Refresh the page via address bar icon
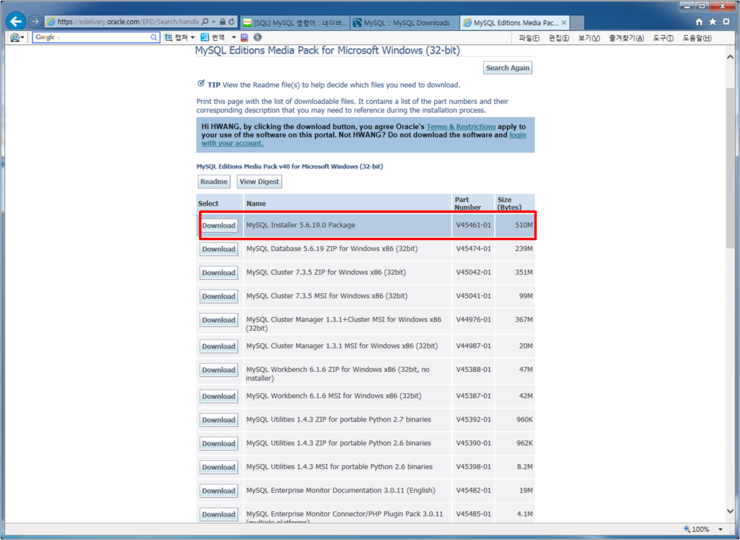The height and width of the screenshot is (540, 740). pos(231,22)
